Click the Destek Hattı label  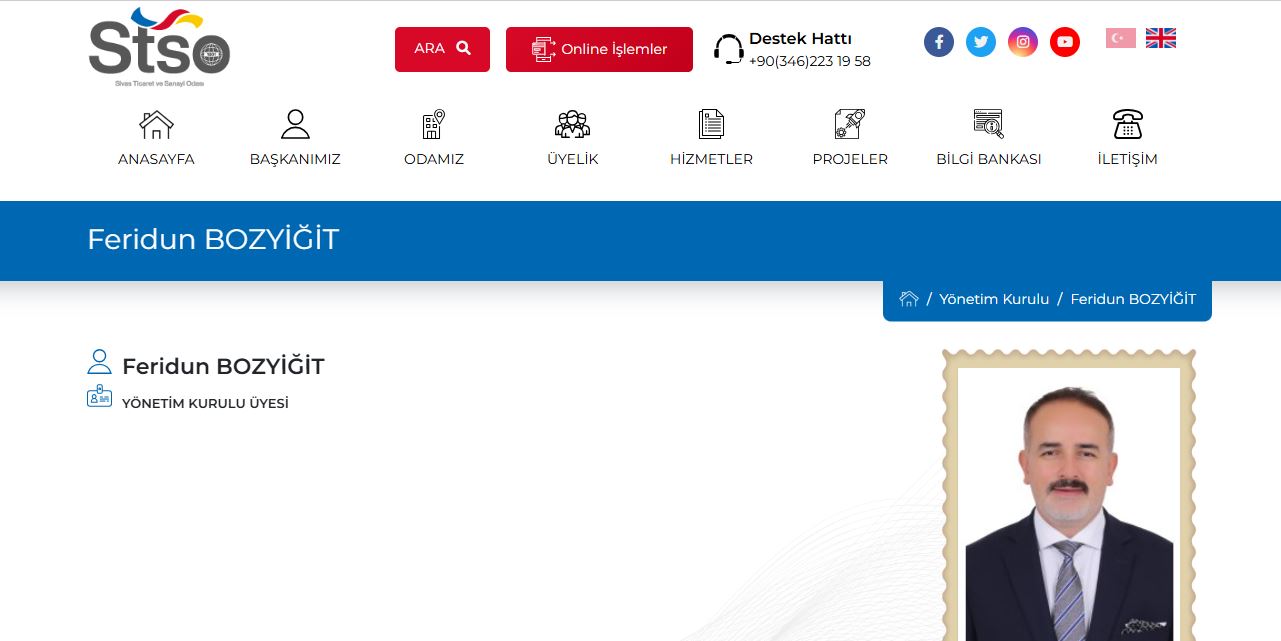(800, 39)
